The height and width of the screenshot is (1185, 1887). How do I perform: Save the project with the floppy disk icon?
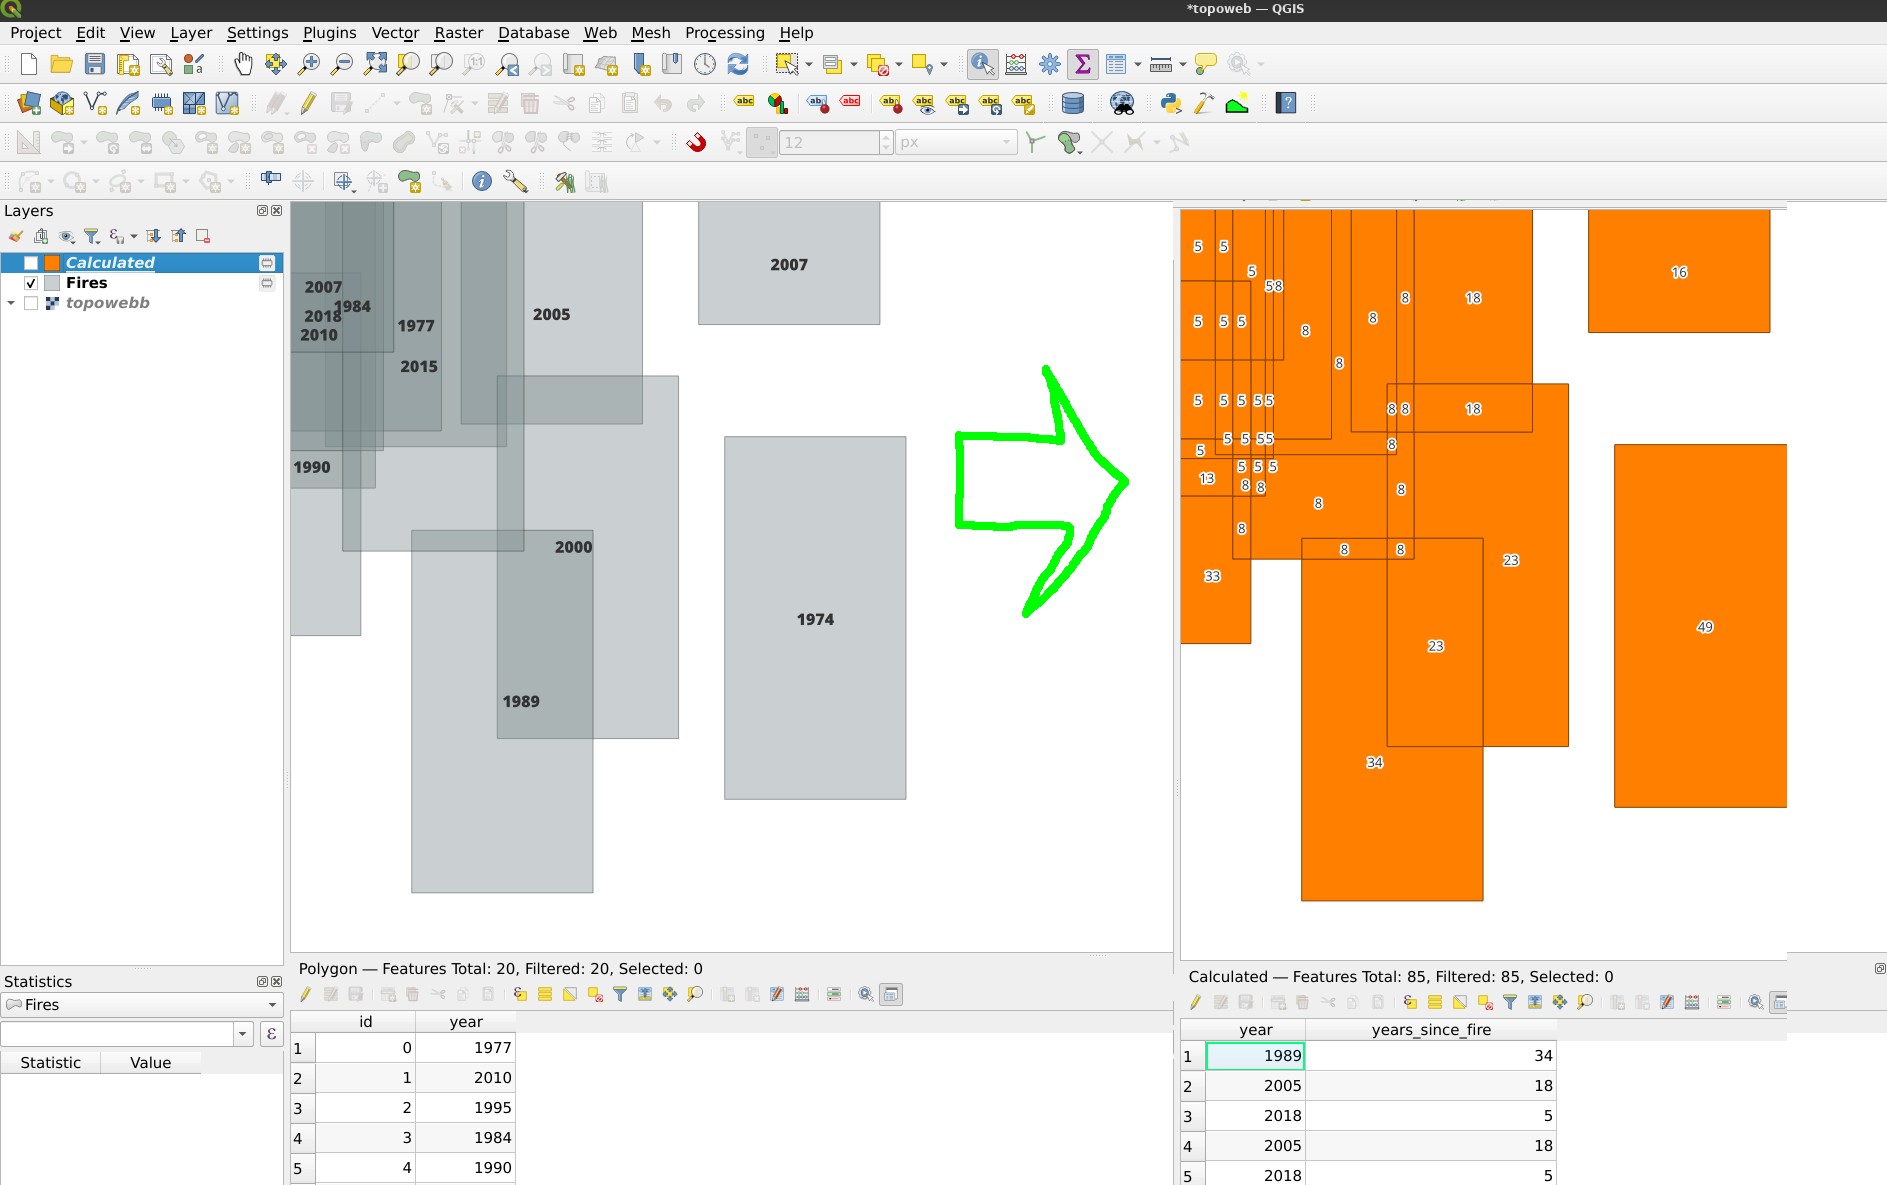point(95,65)
